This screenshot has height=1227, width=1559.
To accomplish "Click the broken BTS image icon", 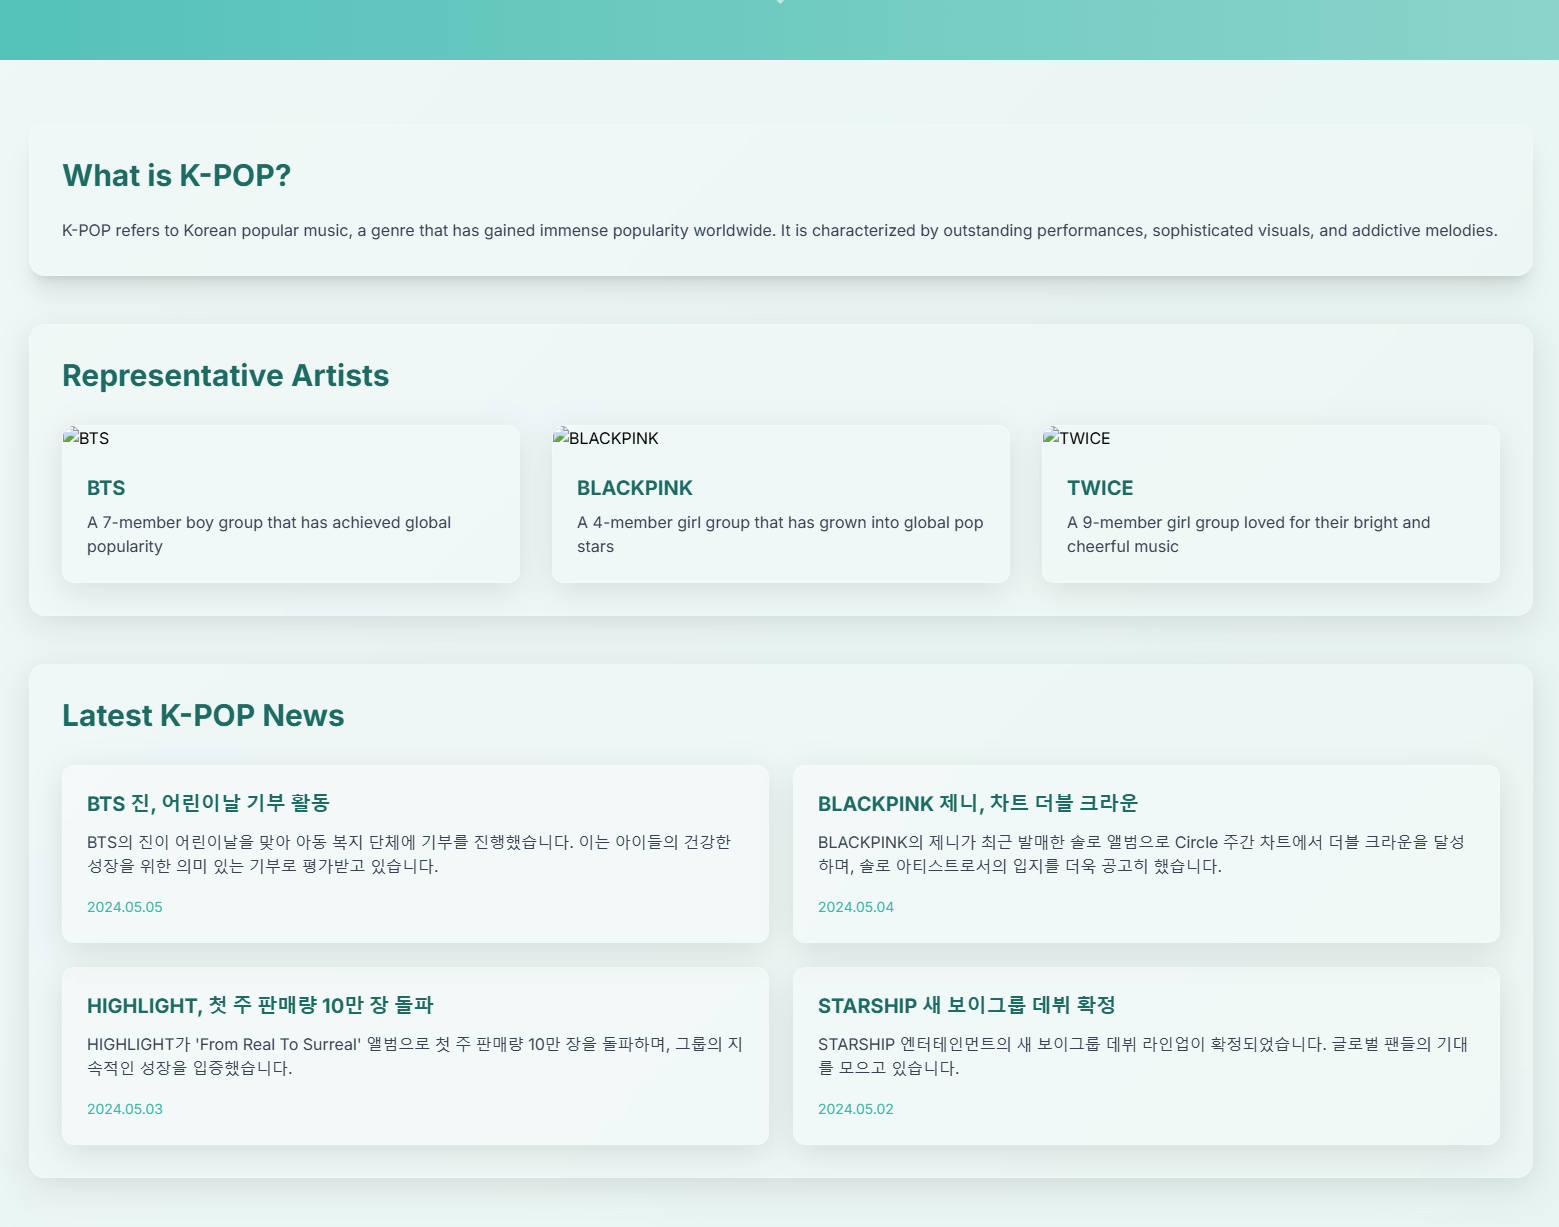I will tap(70, 437).
